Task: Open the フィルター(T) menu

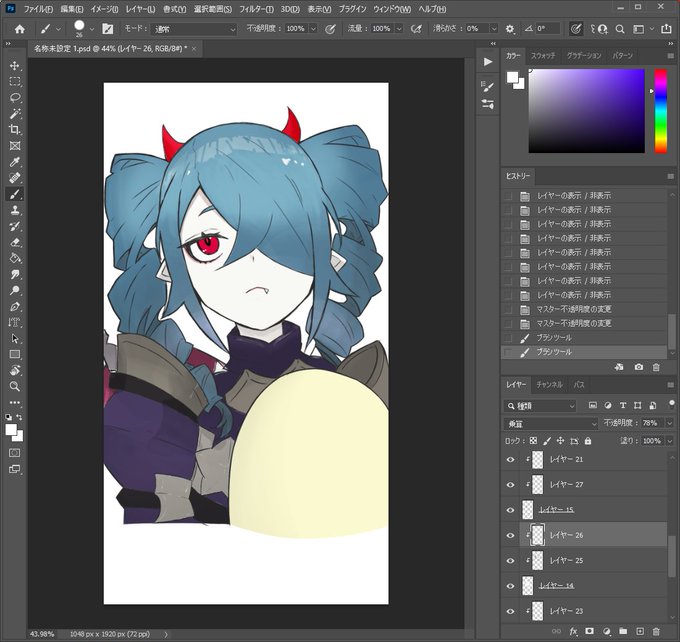Action: 256,9
